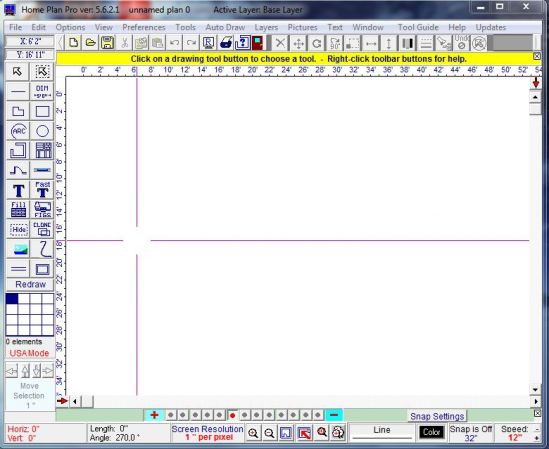This screenshot has height=449, width=549.
Task: Open the Edit menu
Action: click(x=39, y=27)
